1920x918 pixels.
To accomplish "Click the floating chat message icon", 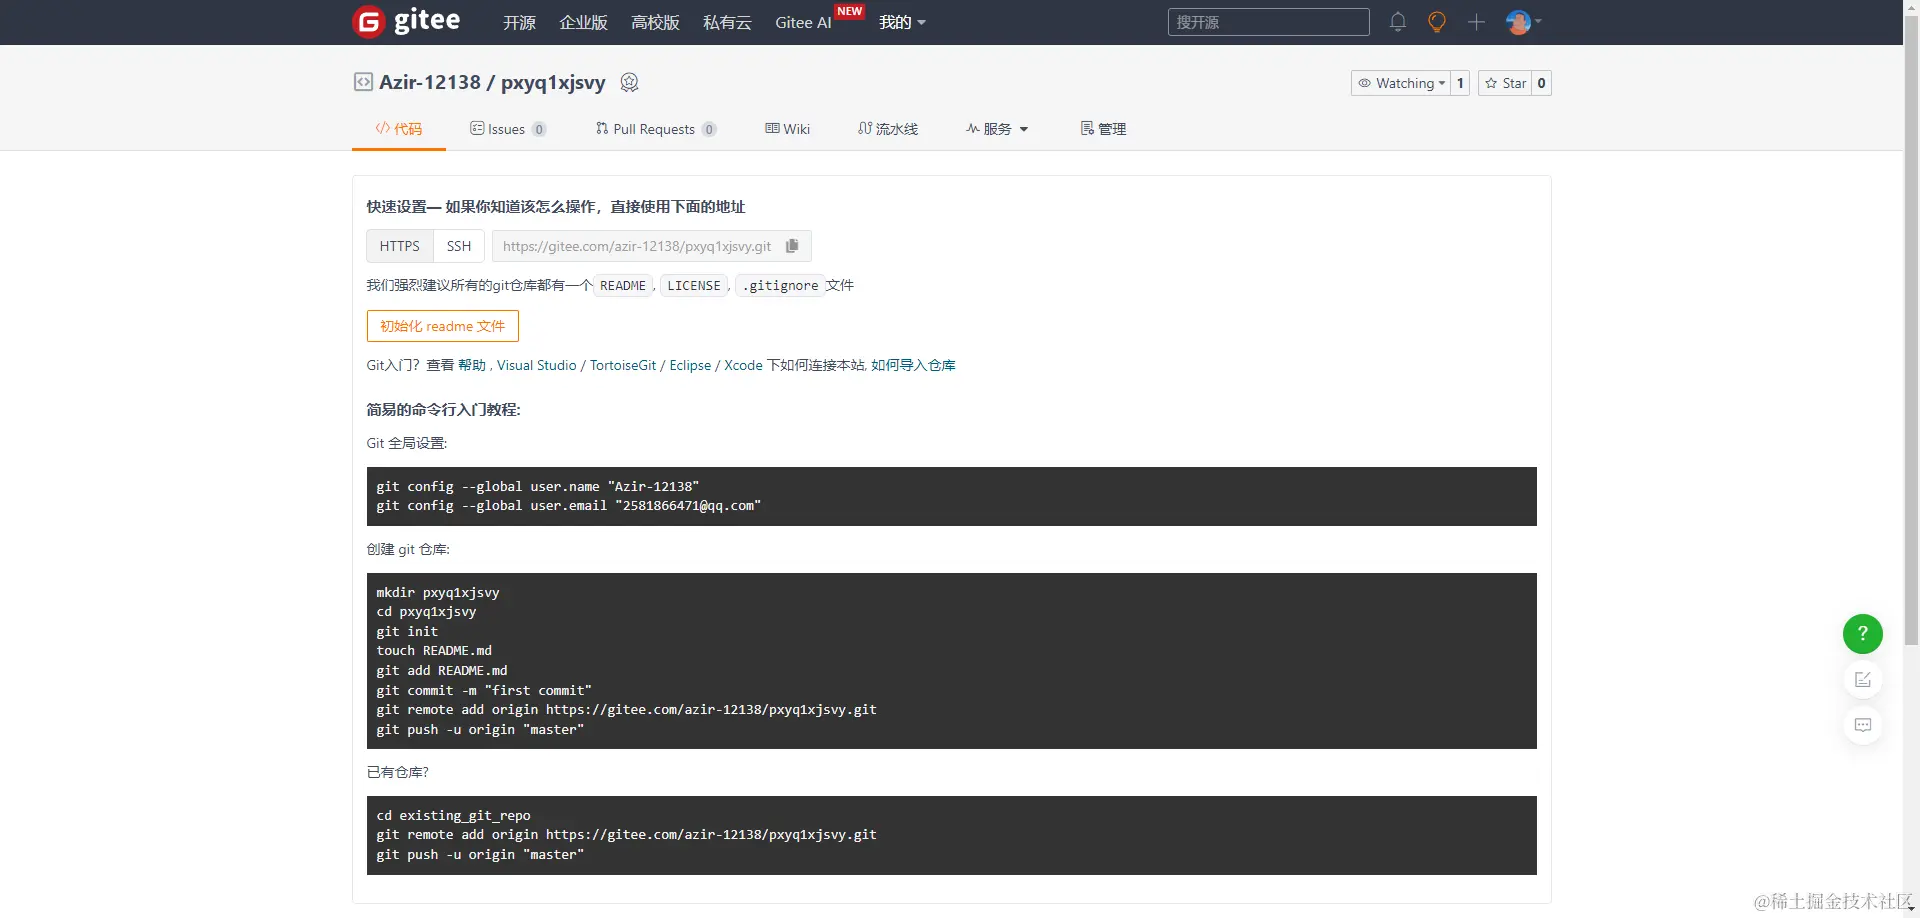I will point(1862,725).
